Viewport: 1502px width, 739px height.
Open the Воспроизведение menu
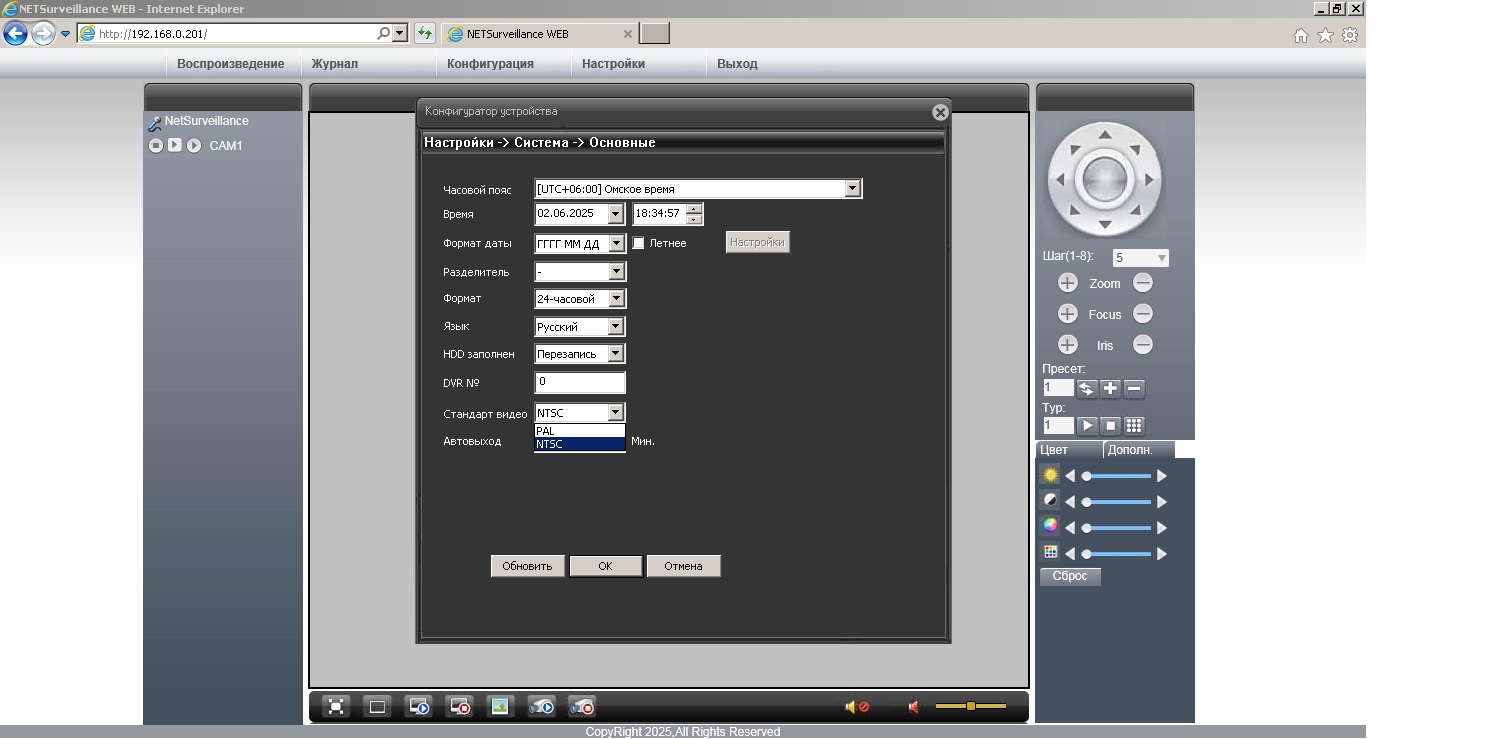click(230, 64)
